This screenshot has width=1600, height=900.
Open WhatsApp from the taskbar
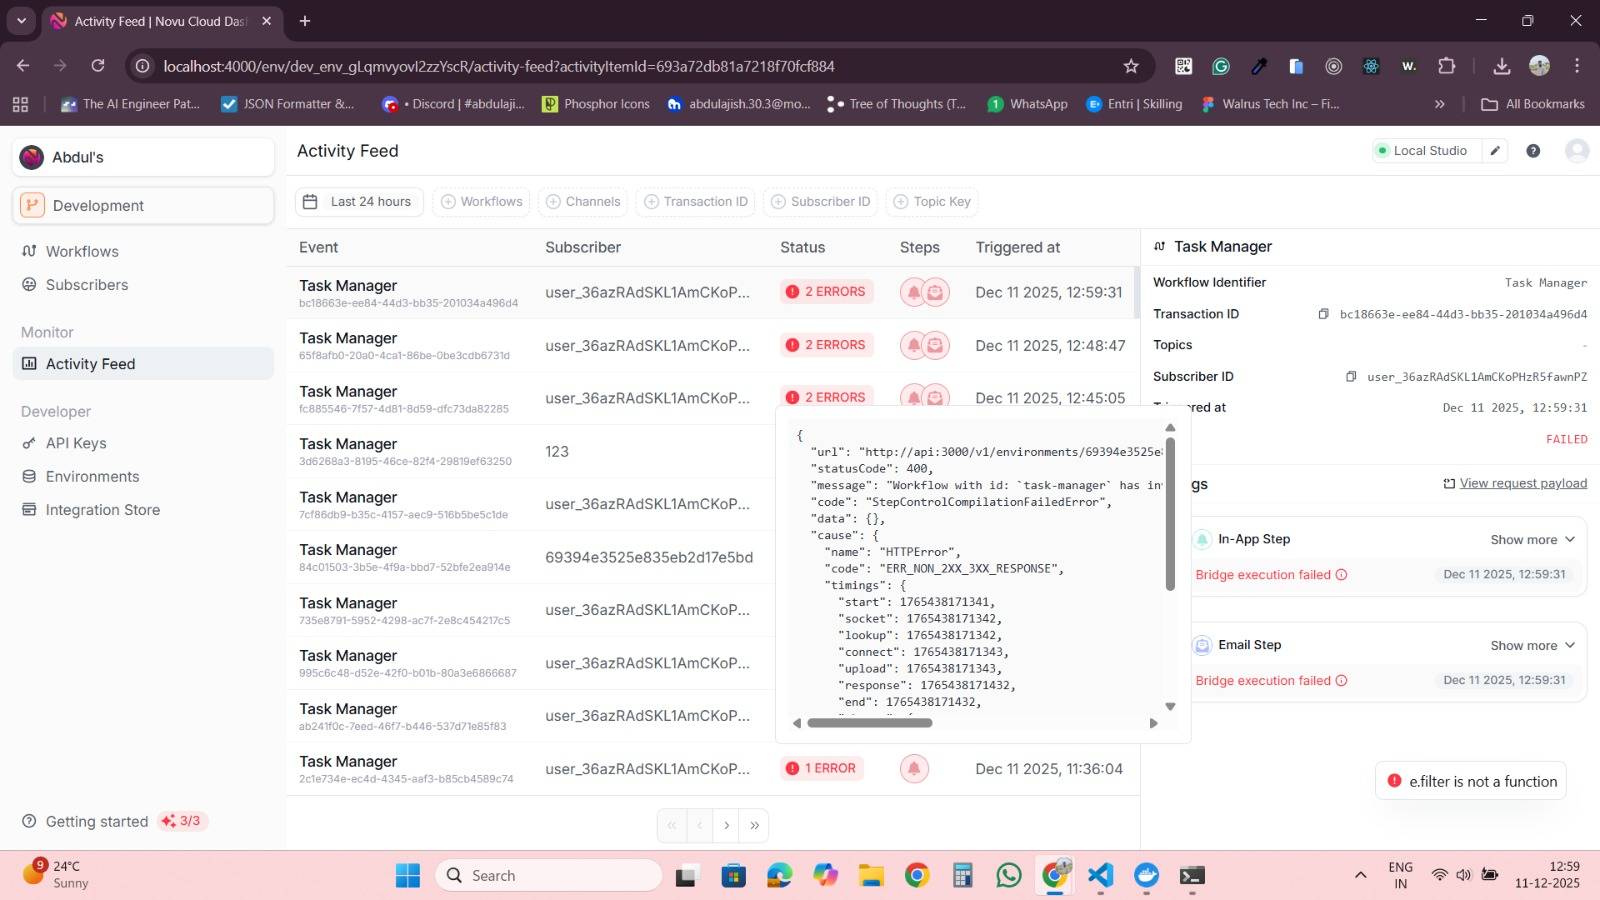(1008, 876)
